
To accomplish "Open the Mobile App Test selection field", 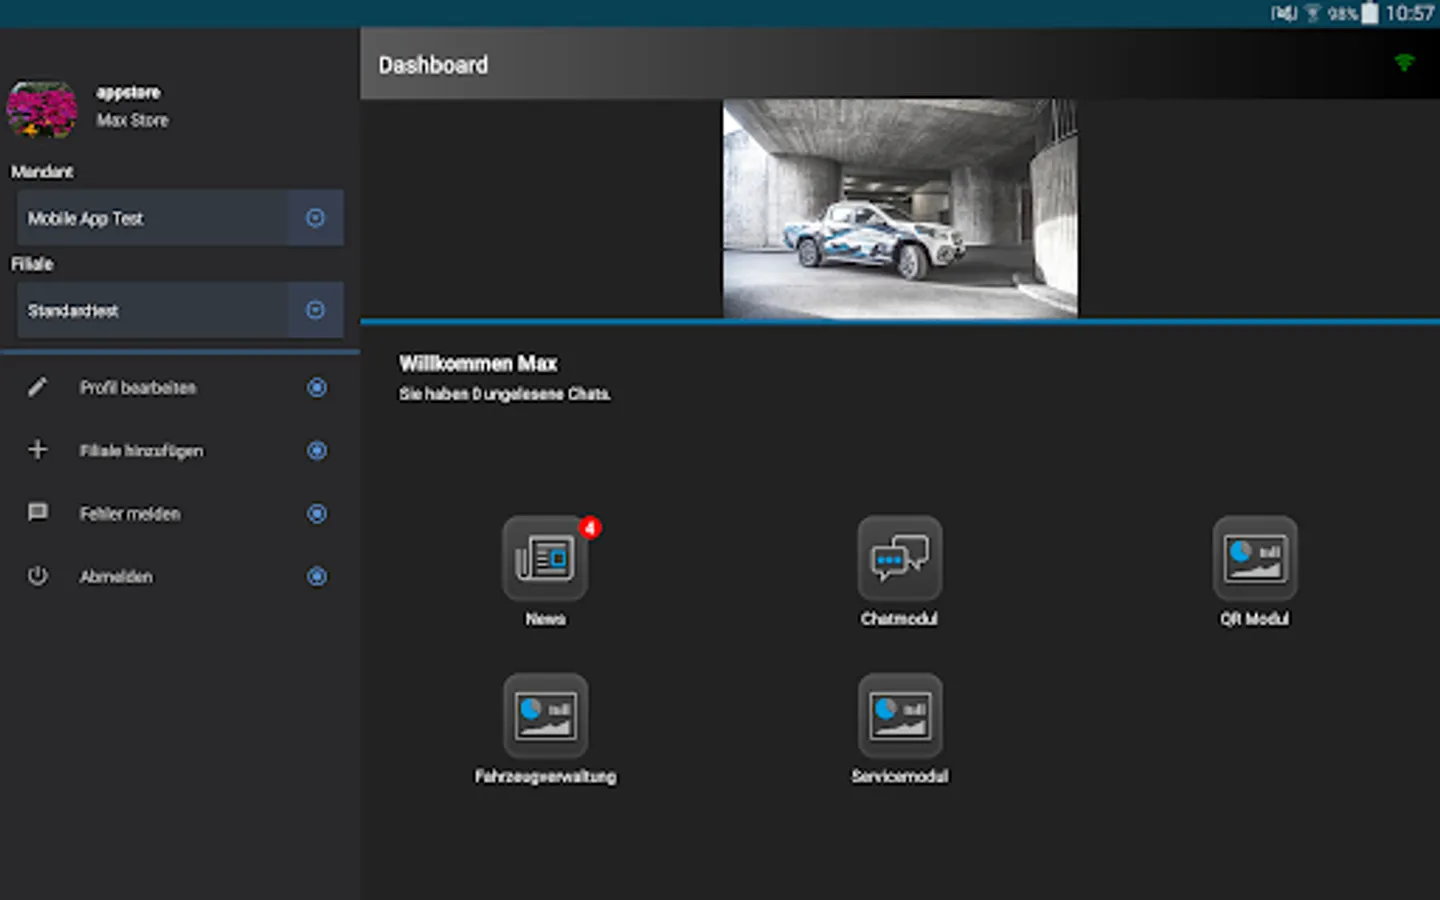I will [180, 218].
